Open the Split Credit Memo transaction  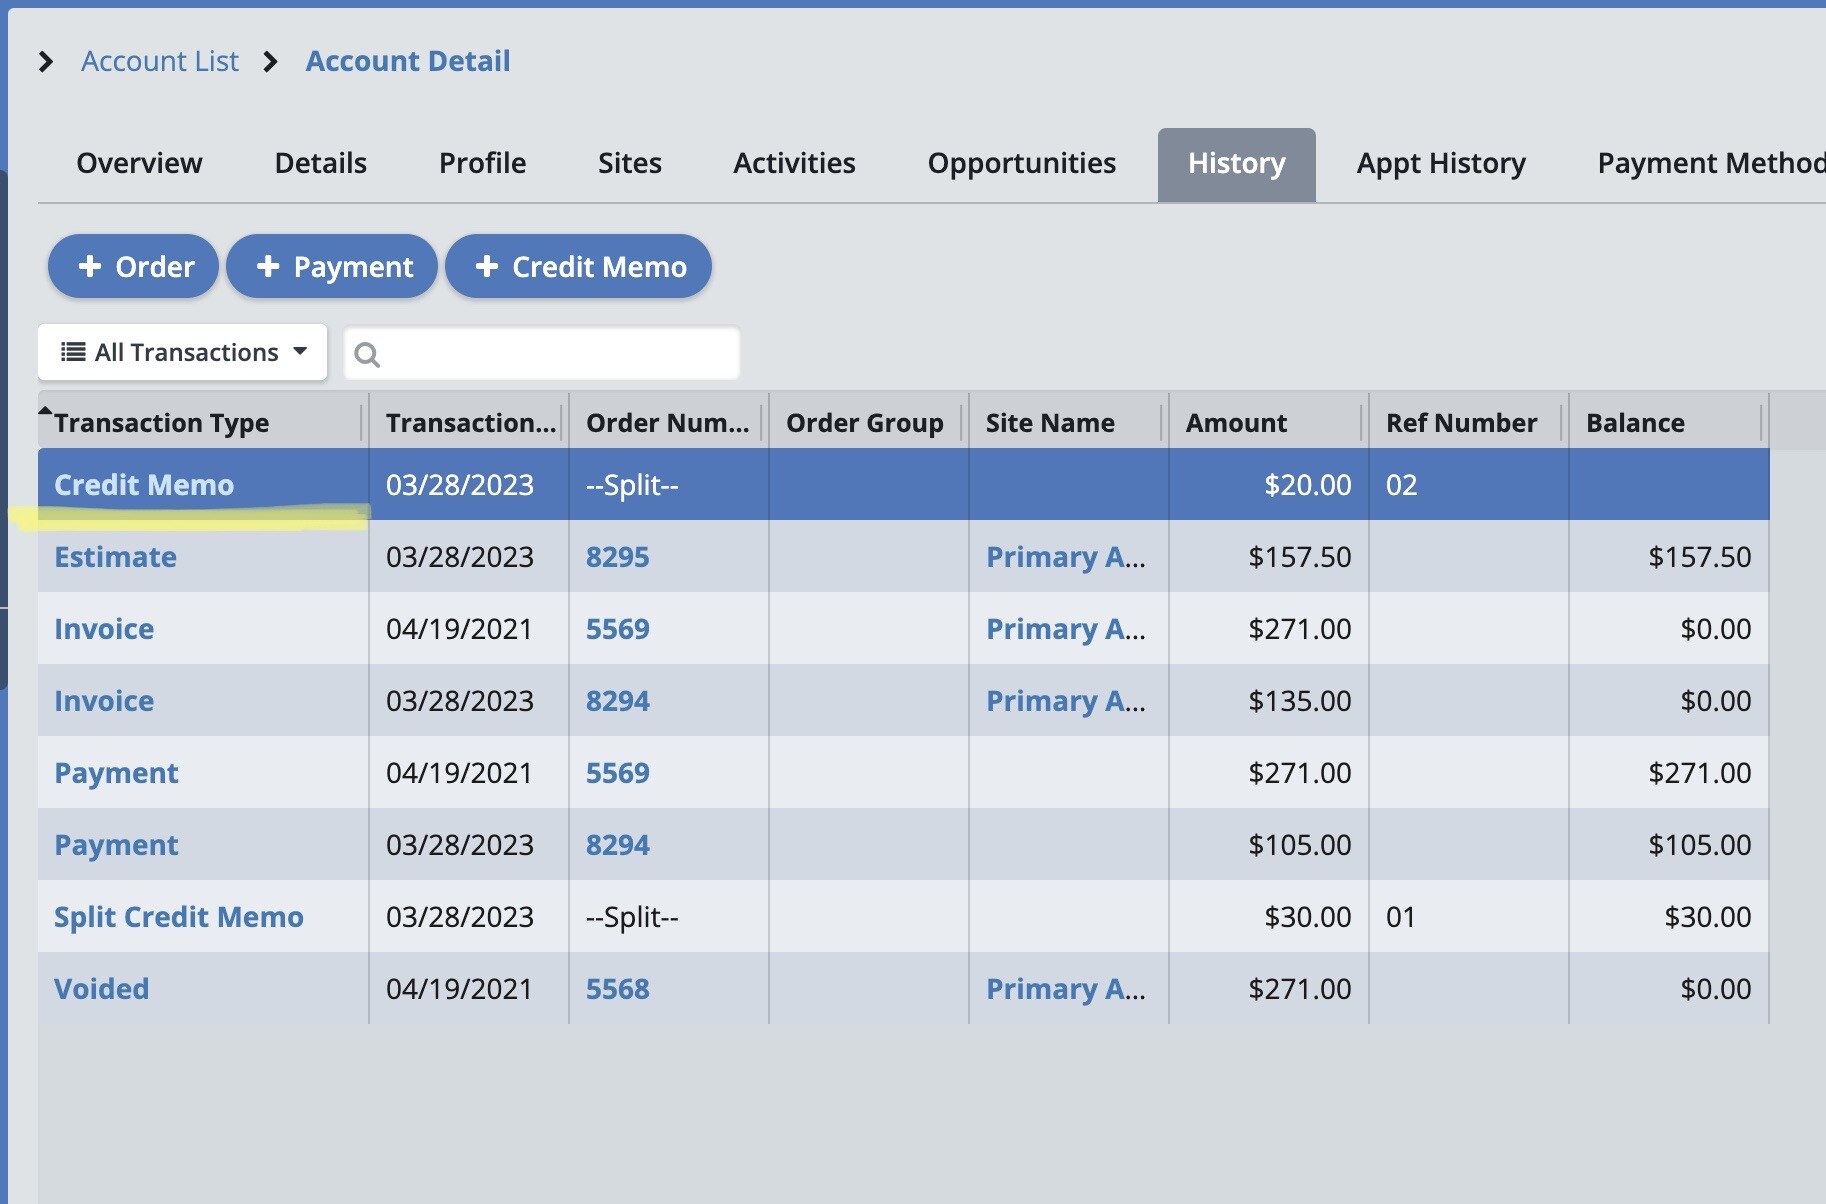(x=178, y=917)
